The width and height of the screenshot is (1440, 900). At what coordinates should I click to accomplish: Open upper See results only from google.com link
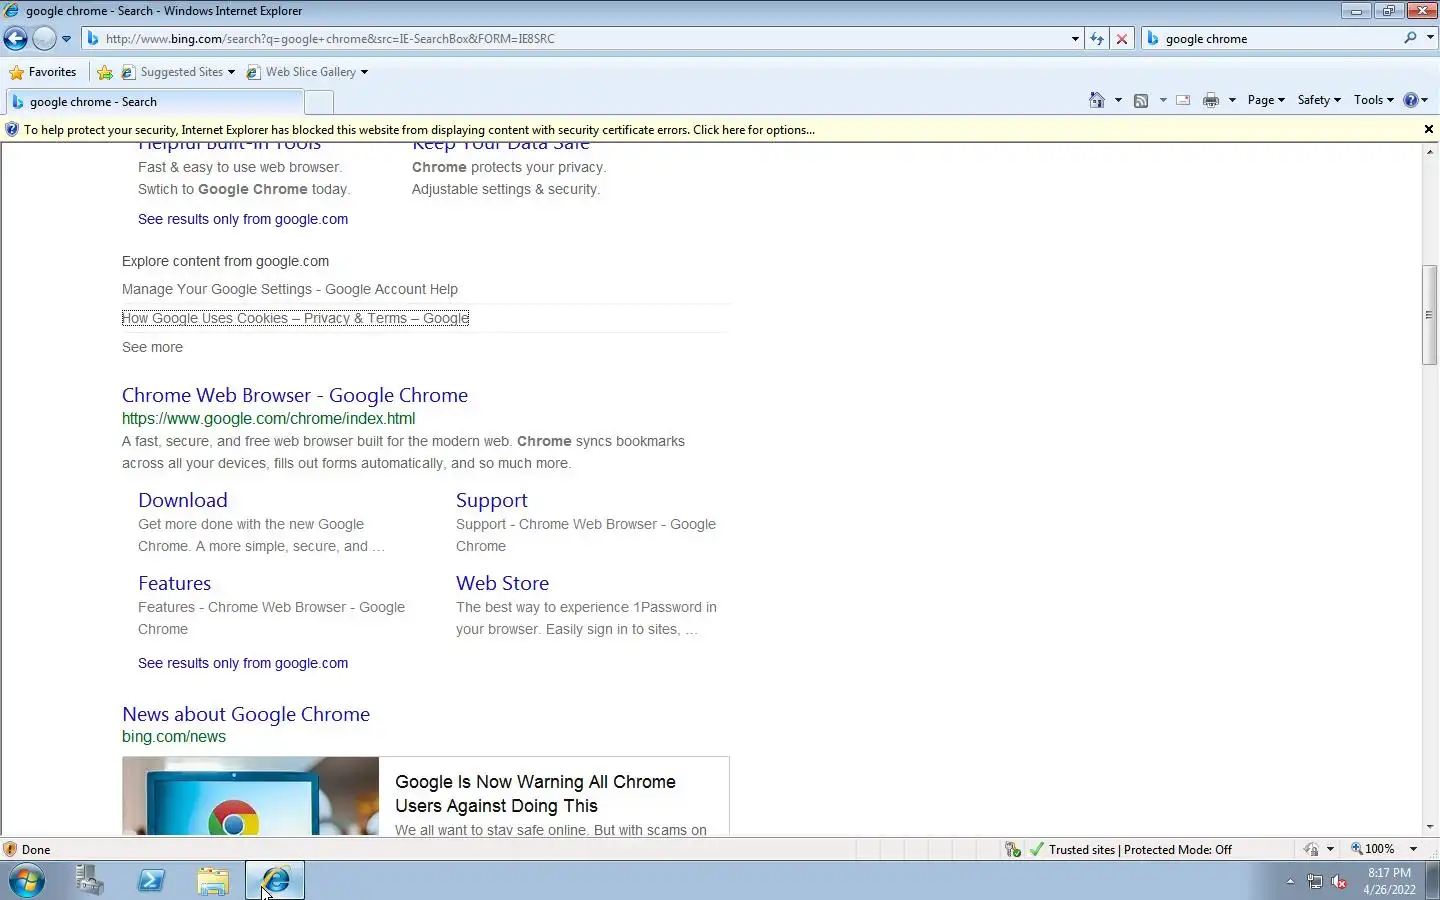pos(243,219)
